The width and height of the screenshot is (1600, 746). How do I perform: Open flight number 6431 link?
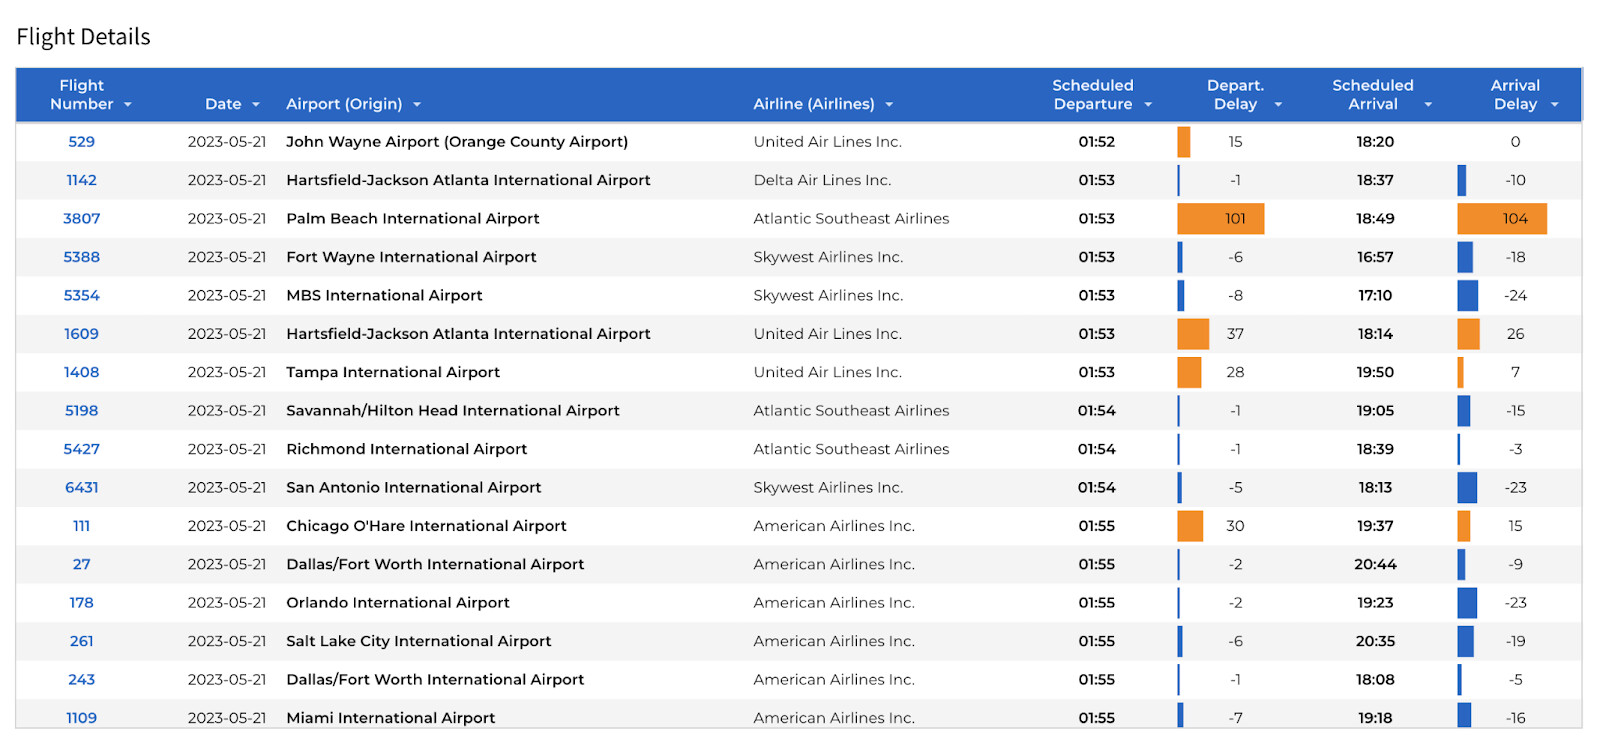[x=82, y=488]
